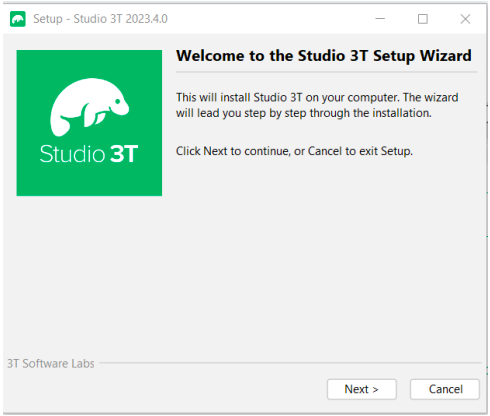Minimize the Setup window

[380, 19]
